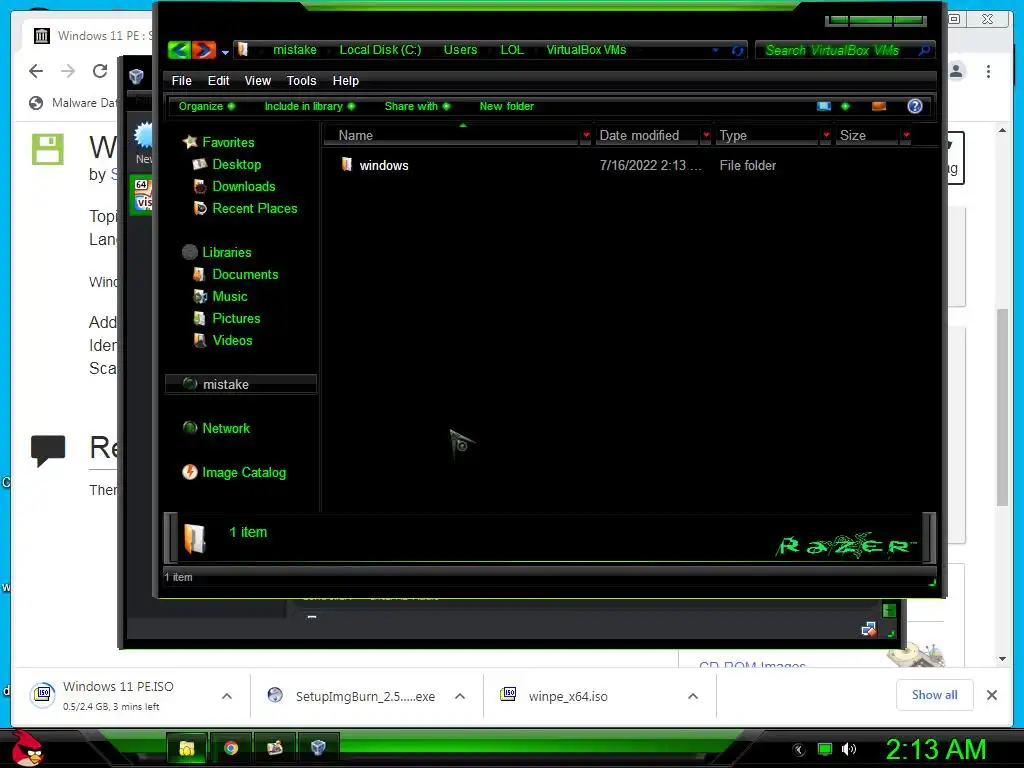Click Users in address breadcrumb
This screenshot has width=1024, height=768.
point(460,50)
